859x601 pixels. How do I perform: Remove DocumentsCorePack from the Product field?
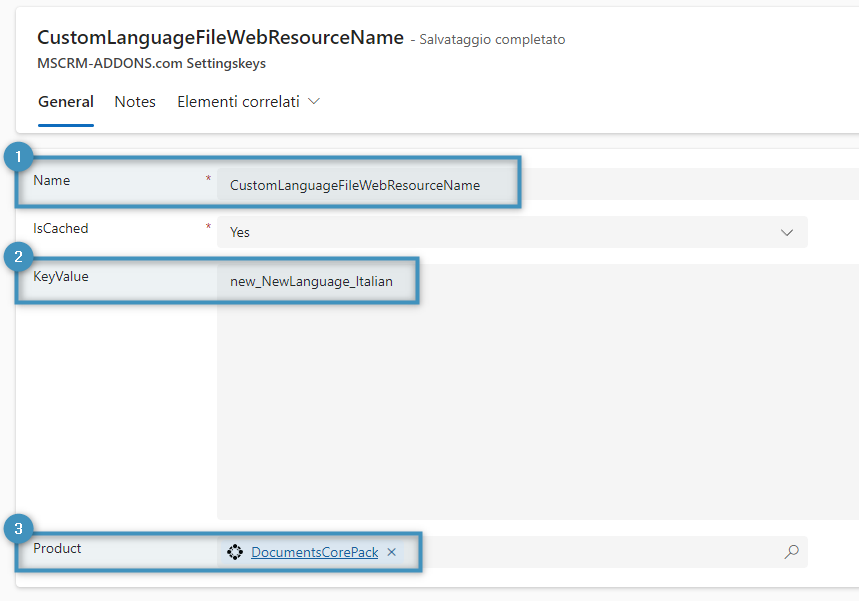point(392,552)
